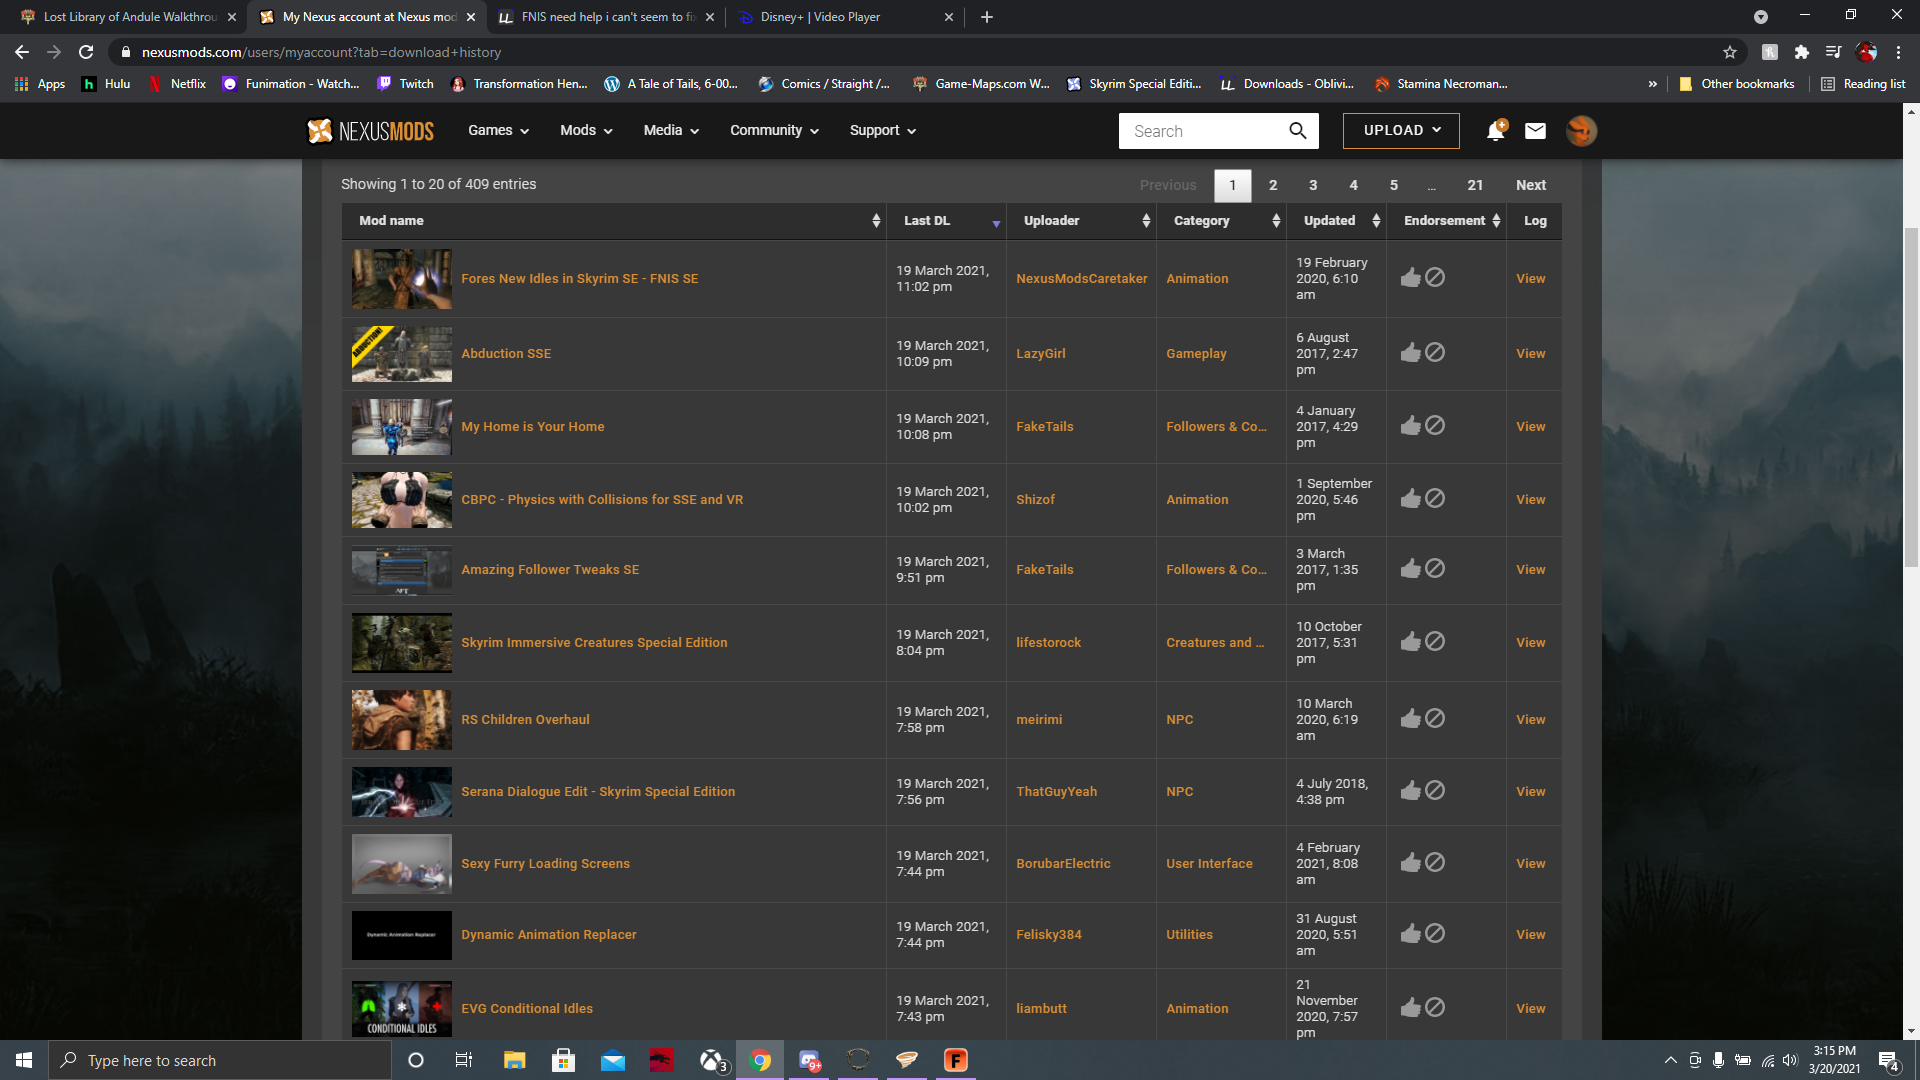Switch to Lost Library of Andule tab
The height and width of the screenshot is (1080, 1920).
click(128, 17)
